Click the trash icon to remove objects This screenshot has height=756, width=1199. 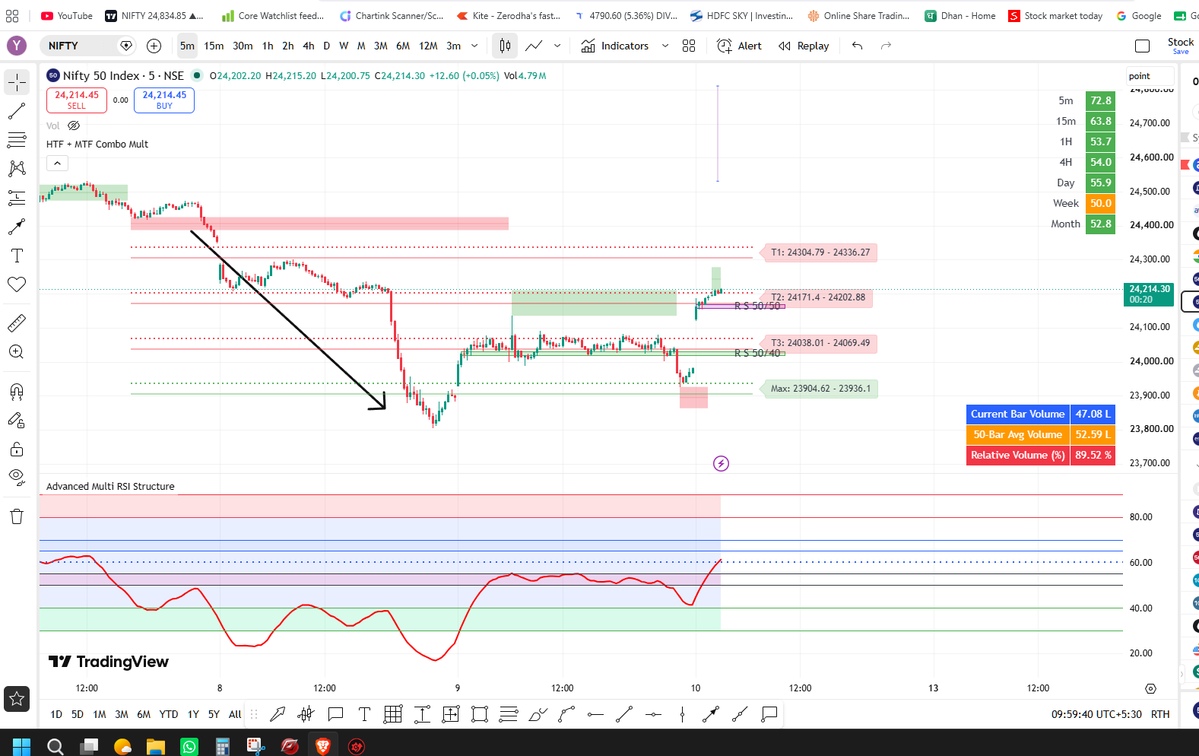click(x=17, y=517)
